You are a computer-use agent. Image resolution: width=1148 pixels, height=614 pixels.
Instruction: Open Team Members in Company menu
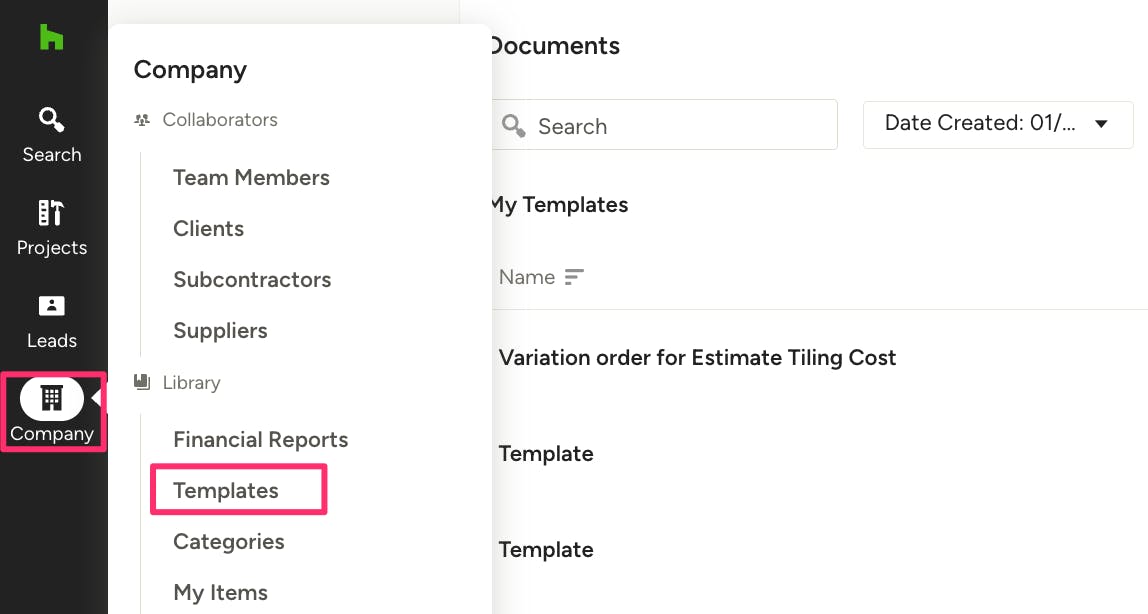(x=251, y=177)
